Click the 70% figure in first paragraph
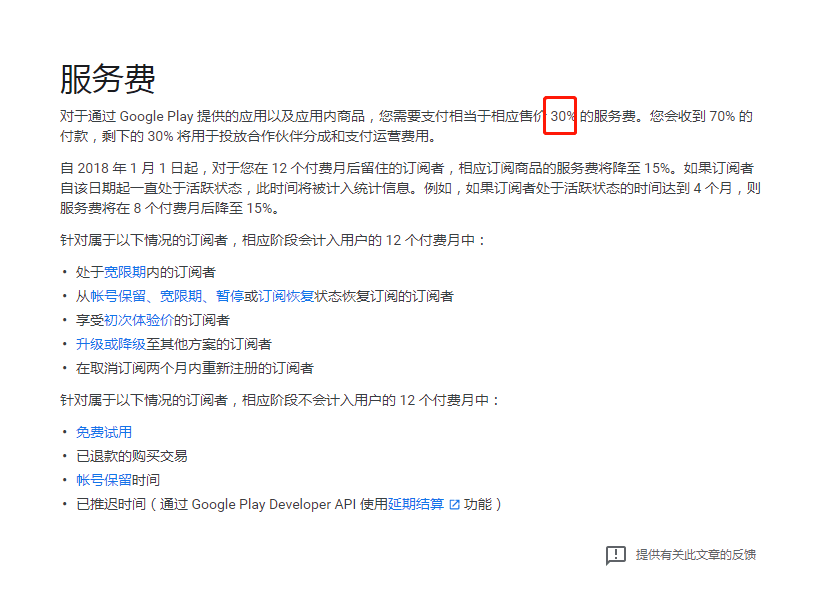 [722, 116]
